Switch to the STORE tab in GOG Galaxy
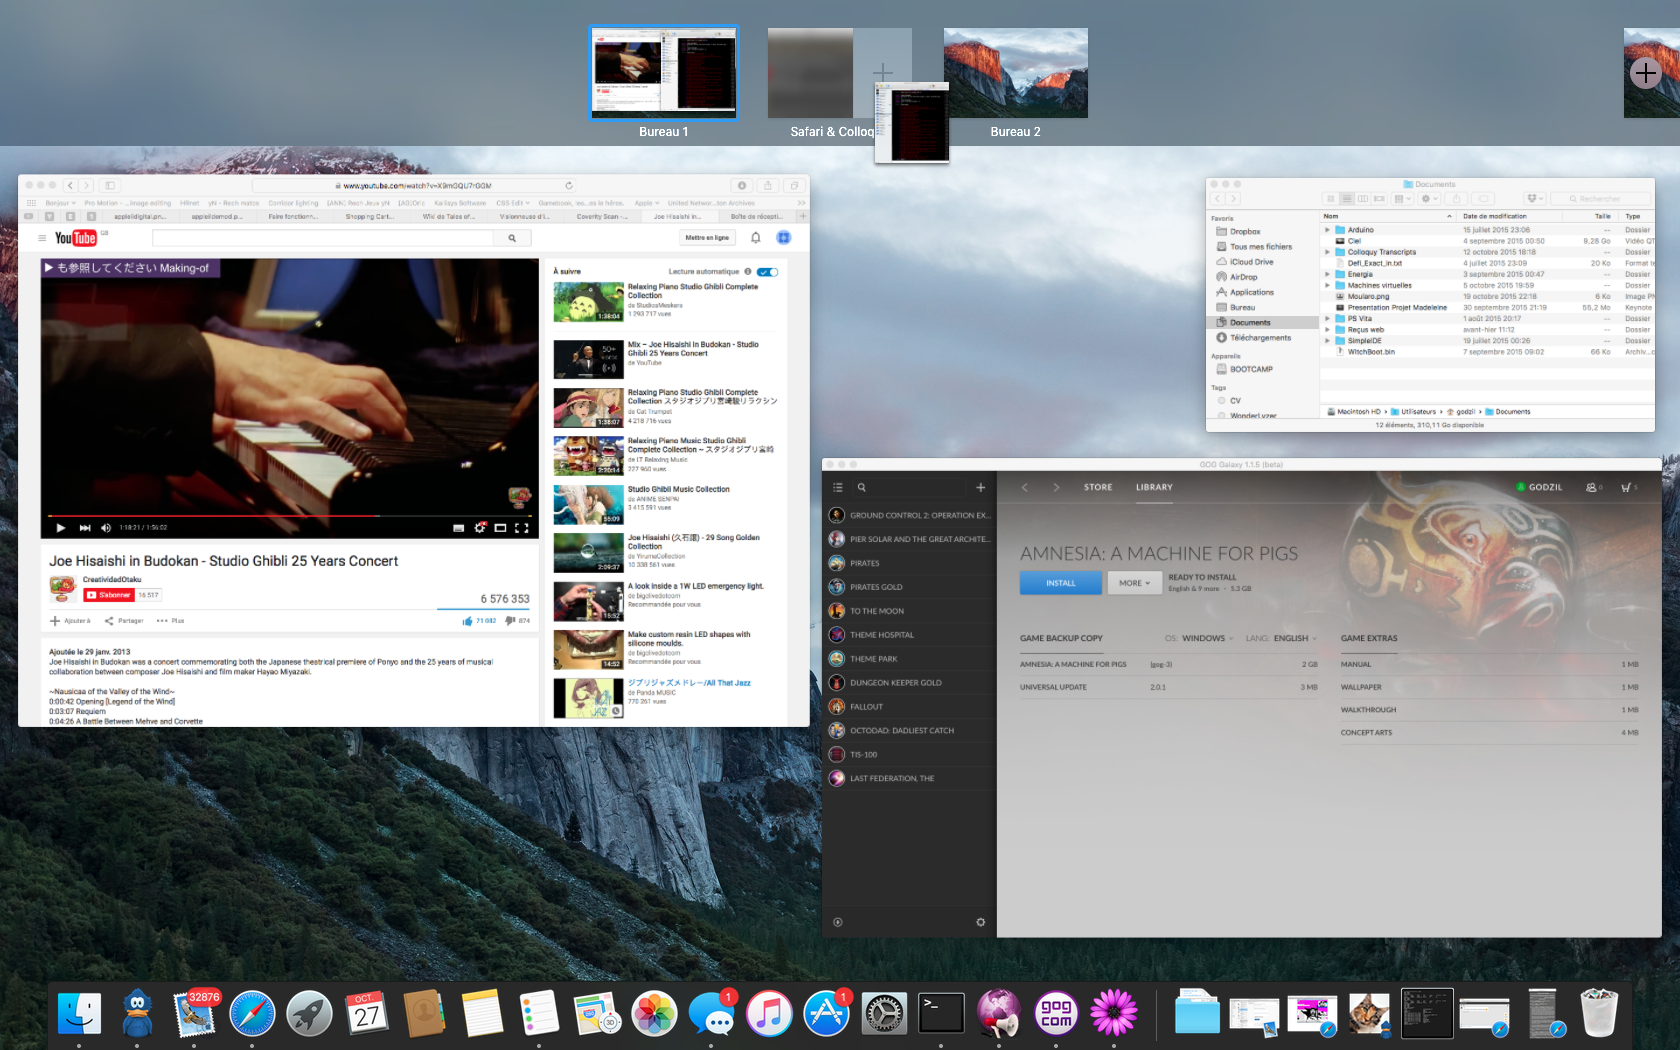Viewport: 1680px width, 1050px height. pyautogui.click(x=1097, y=488)
